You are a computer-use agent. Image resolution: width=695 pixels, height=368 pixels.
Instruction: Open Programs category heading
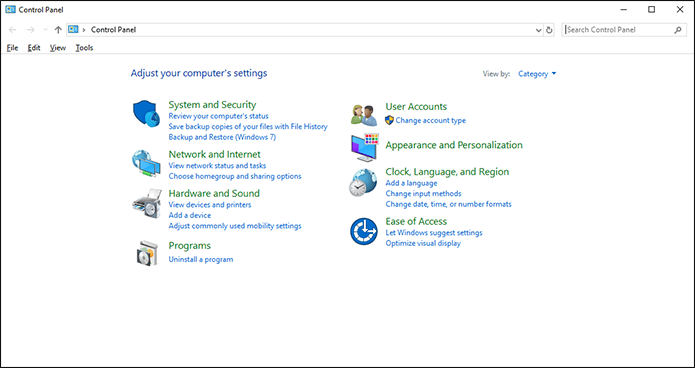190,246
